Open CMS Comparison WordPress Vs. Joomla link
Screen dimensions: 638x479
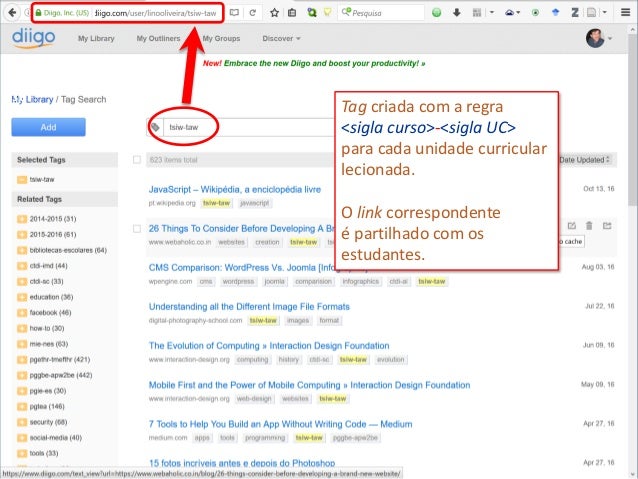[241, 267]
